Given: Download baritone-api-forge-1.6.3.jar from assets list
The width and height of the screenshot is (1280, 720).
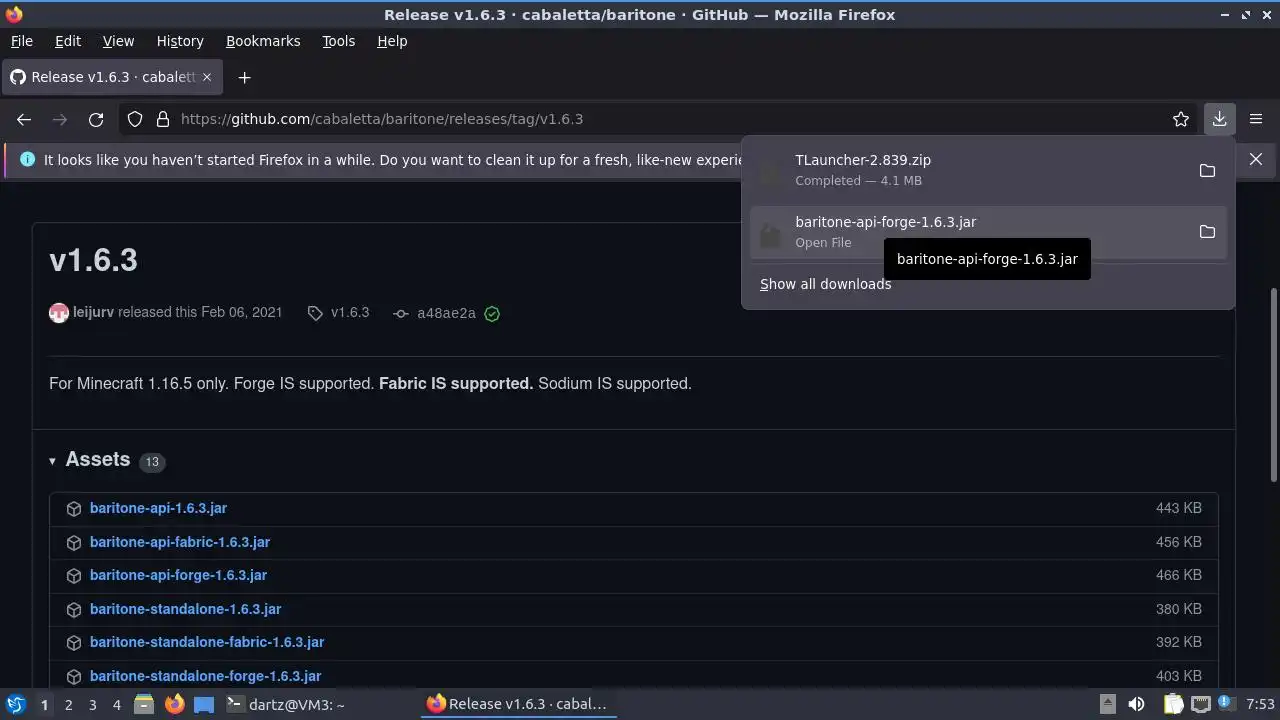Looking at the screenshot, I should coord(178,575).
